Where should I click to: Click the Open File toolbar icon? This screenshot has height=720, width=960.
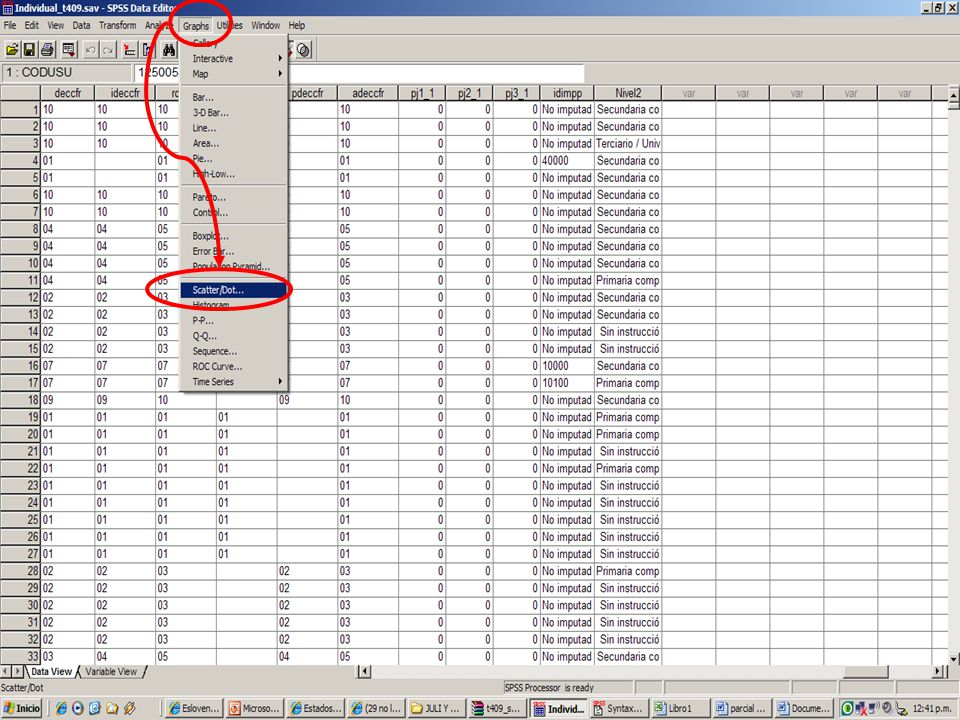(x=12, y=50)
